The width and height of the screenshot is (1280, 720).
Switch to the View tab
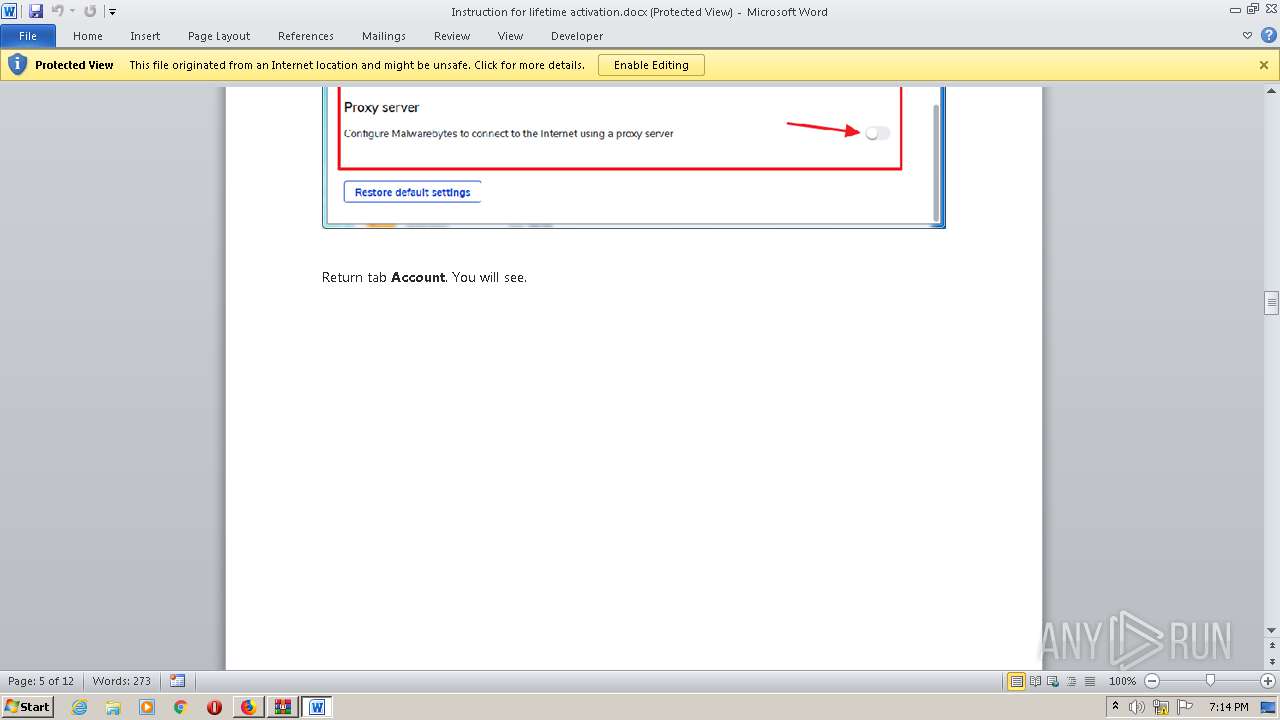[511, 36]
